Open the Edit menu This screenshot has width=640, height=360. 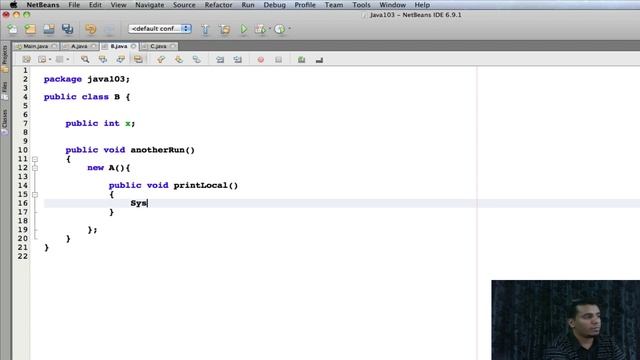click(x=95, y=5)
